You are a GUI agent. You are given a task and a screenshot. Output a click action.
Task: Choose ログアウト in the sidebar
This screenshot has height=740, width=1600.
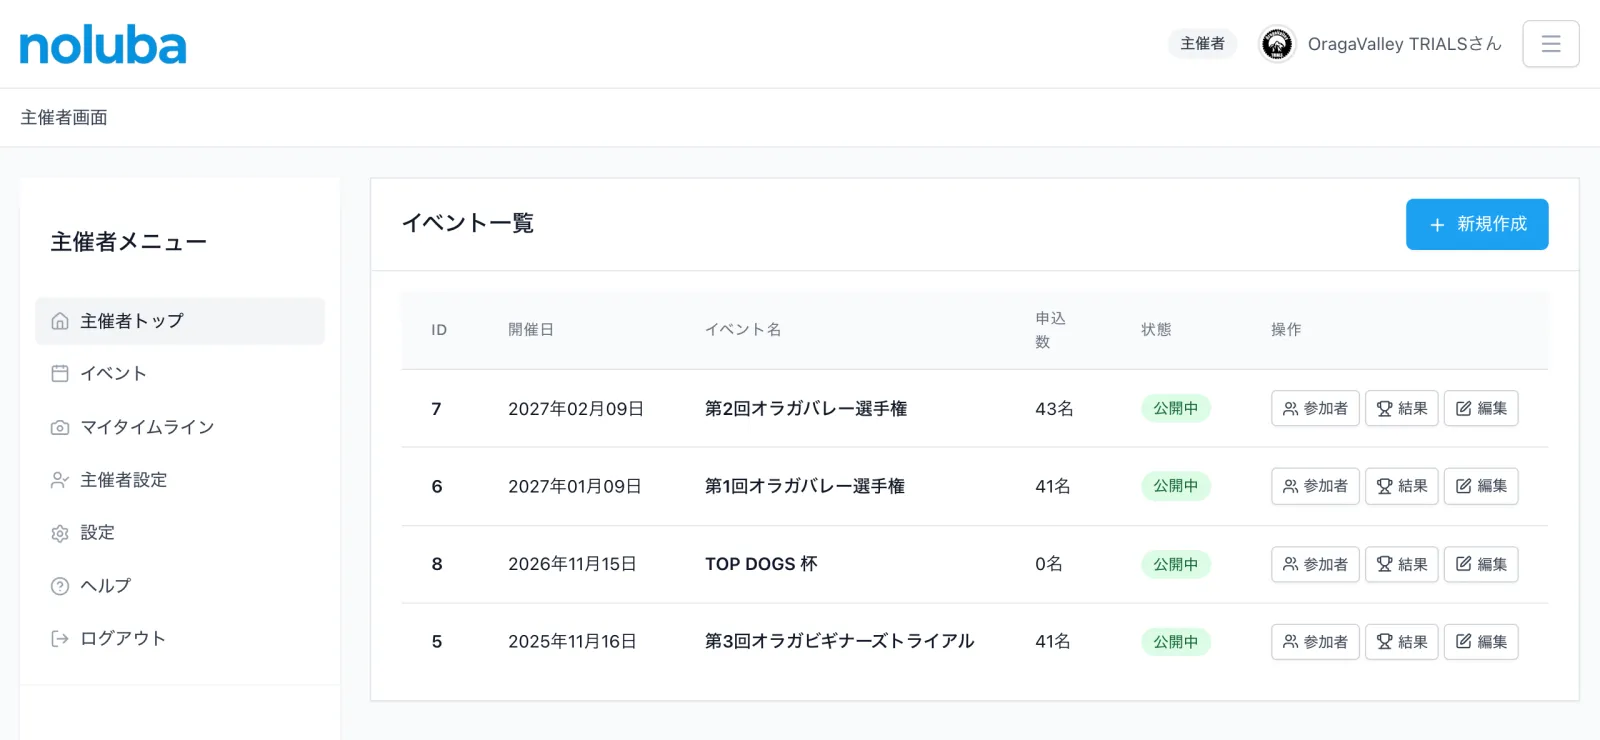[x=180, y=639]
